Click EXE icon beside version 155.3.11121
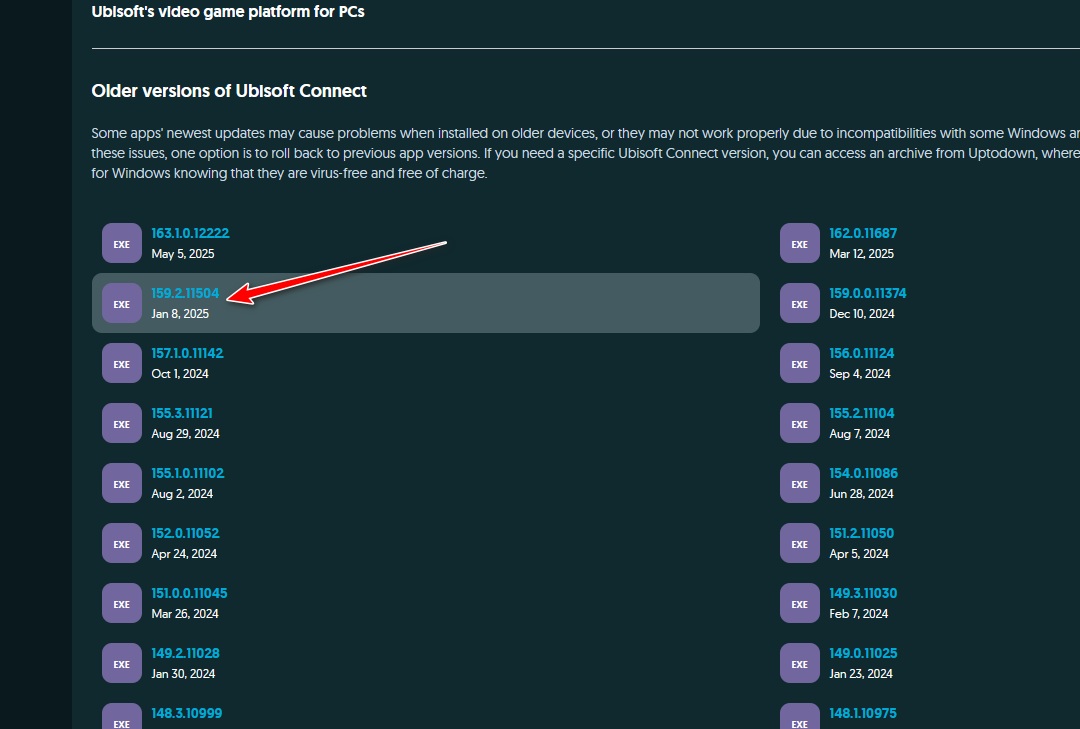The width and height of the screenshot is (1080, 729). [122, 423]
